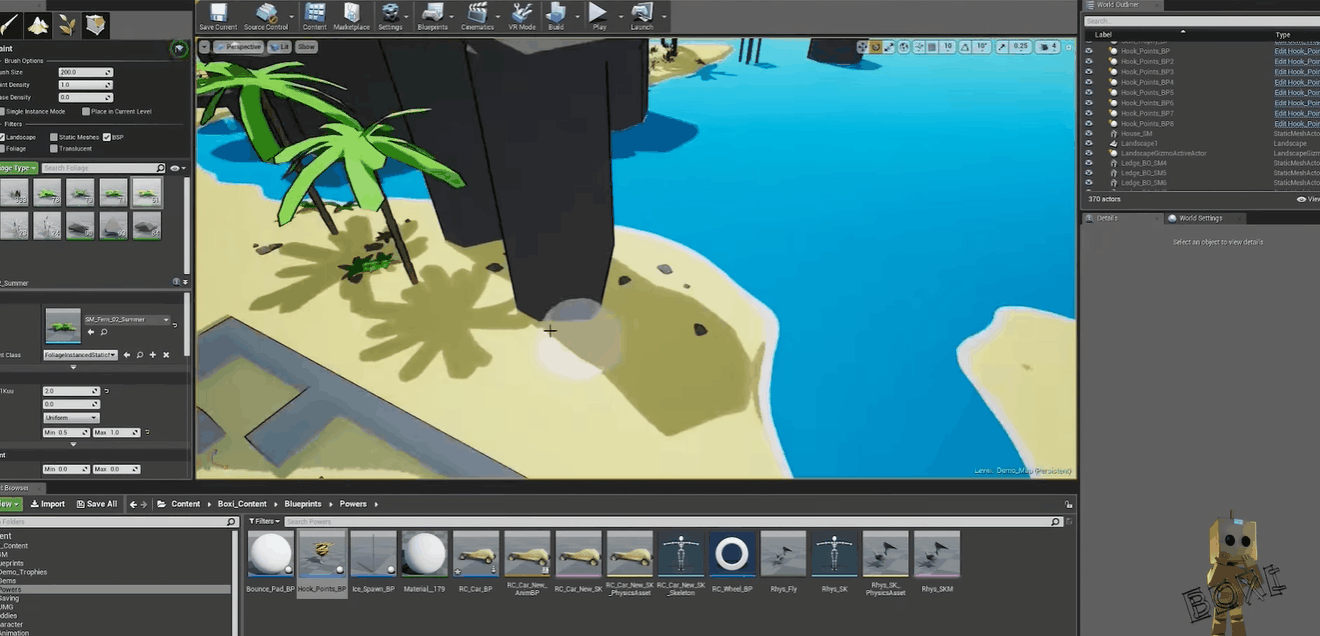Click Edit Hook_Points link for Hook_Points_BP2
Image resolution: width=1320 pixels, height=636 pixels.
(1297, 61)
